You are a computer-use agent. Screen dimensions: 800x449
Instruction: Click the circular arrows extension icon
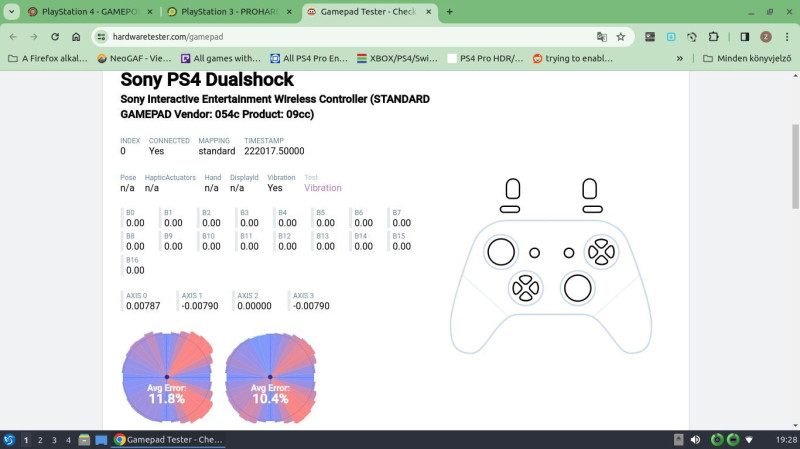tap(692, 37)
